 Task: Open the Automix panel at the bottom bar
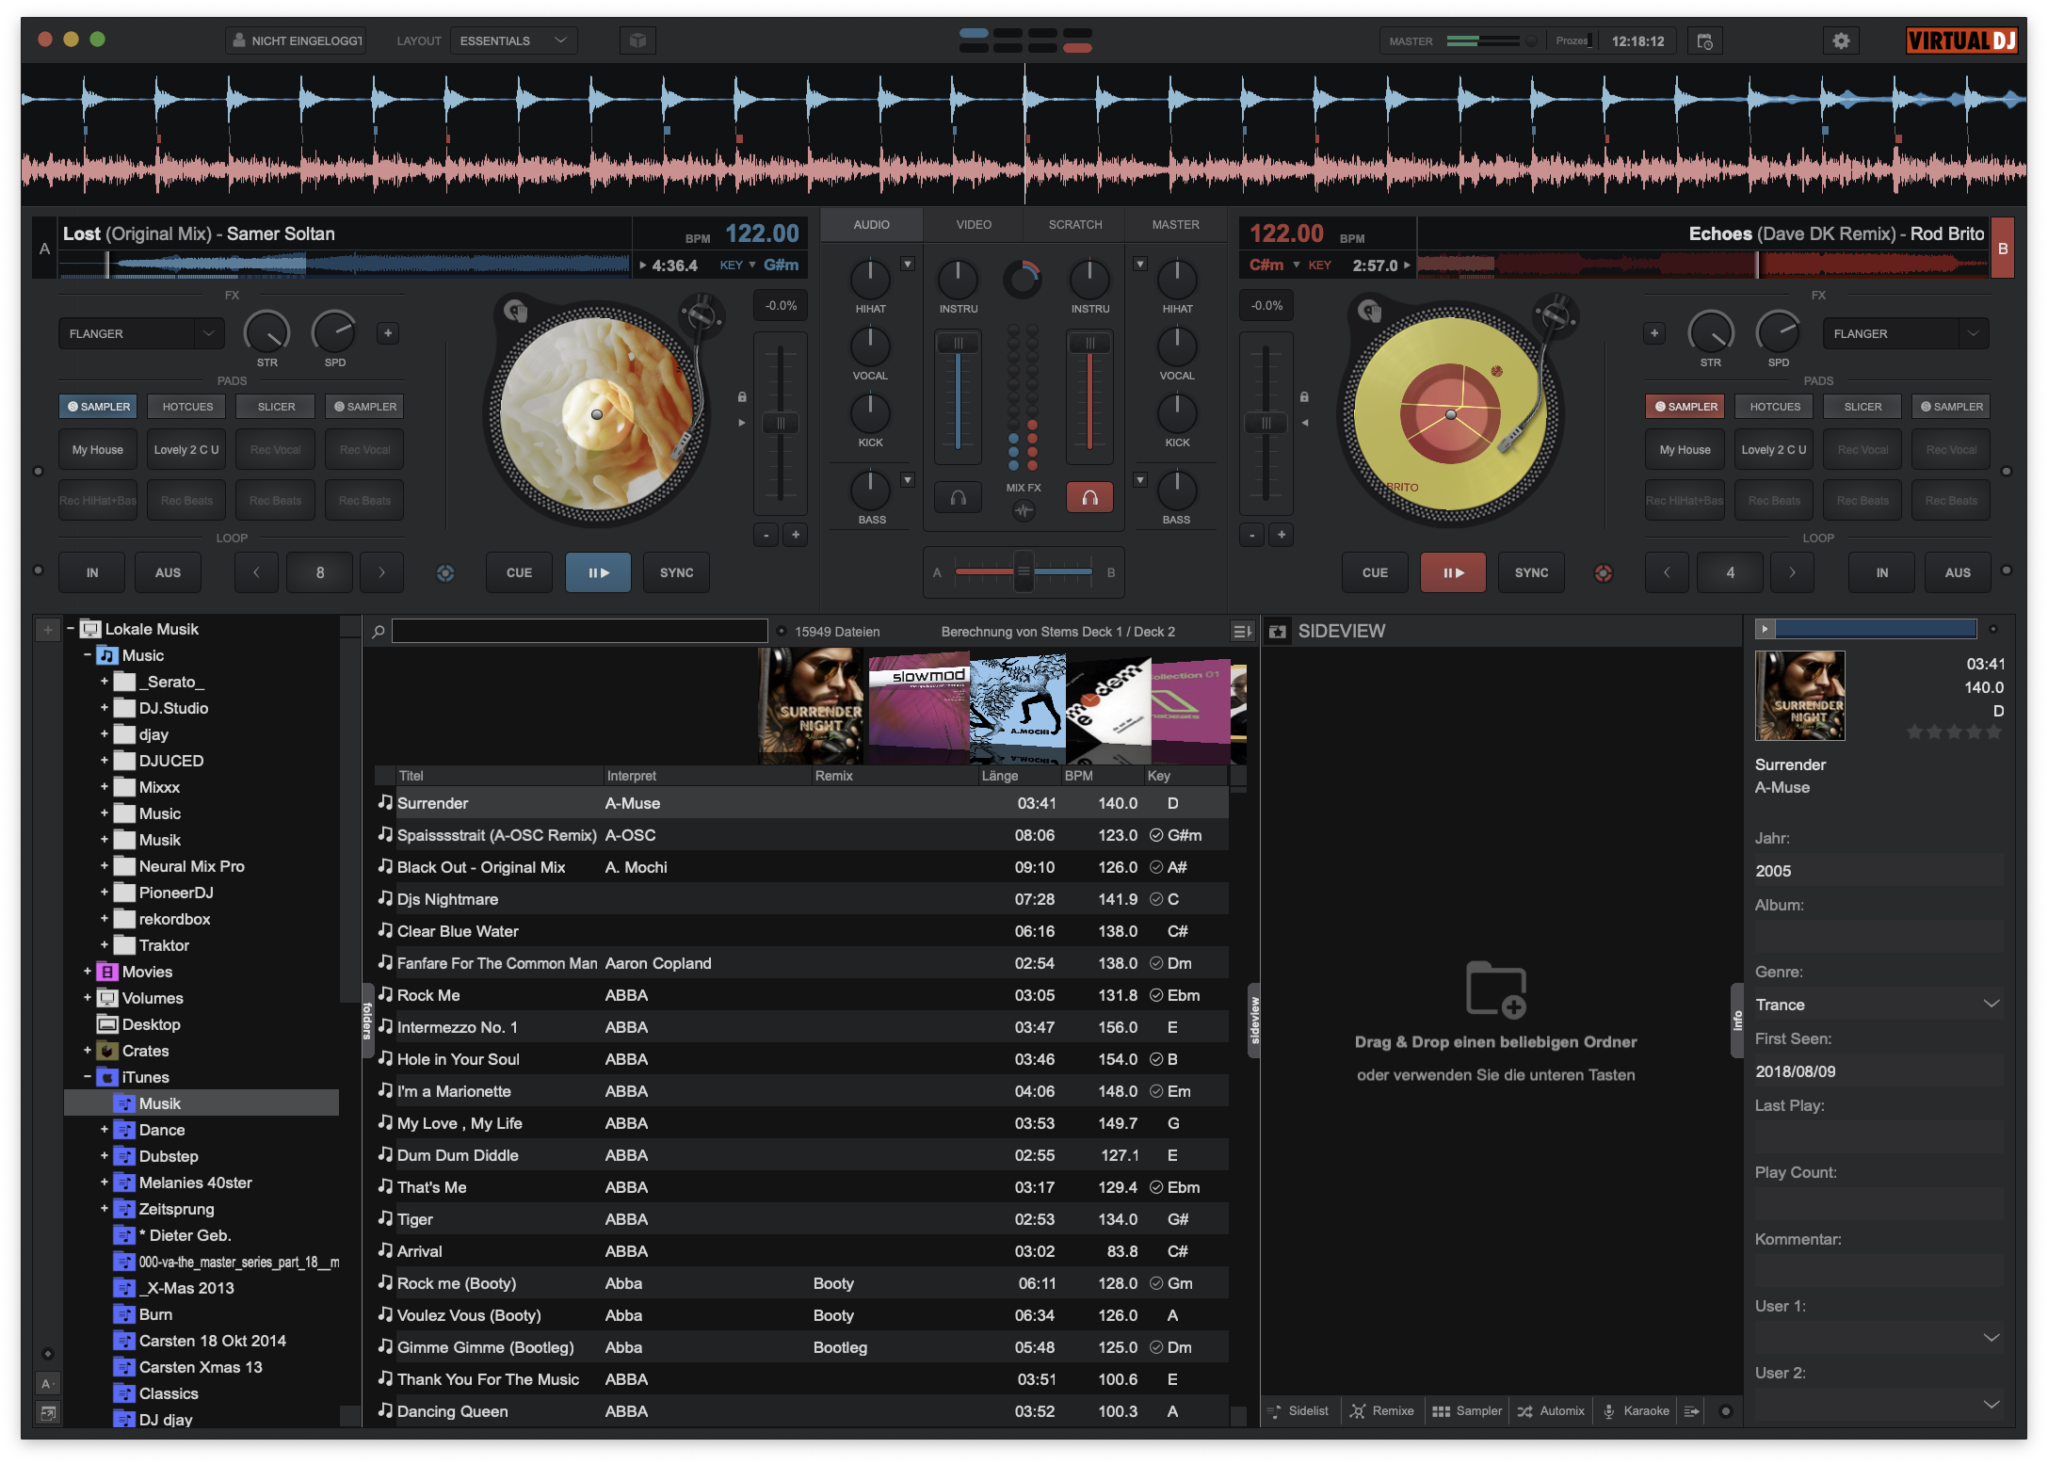[x=1551, y=1411]
